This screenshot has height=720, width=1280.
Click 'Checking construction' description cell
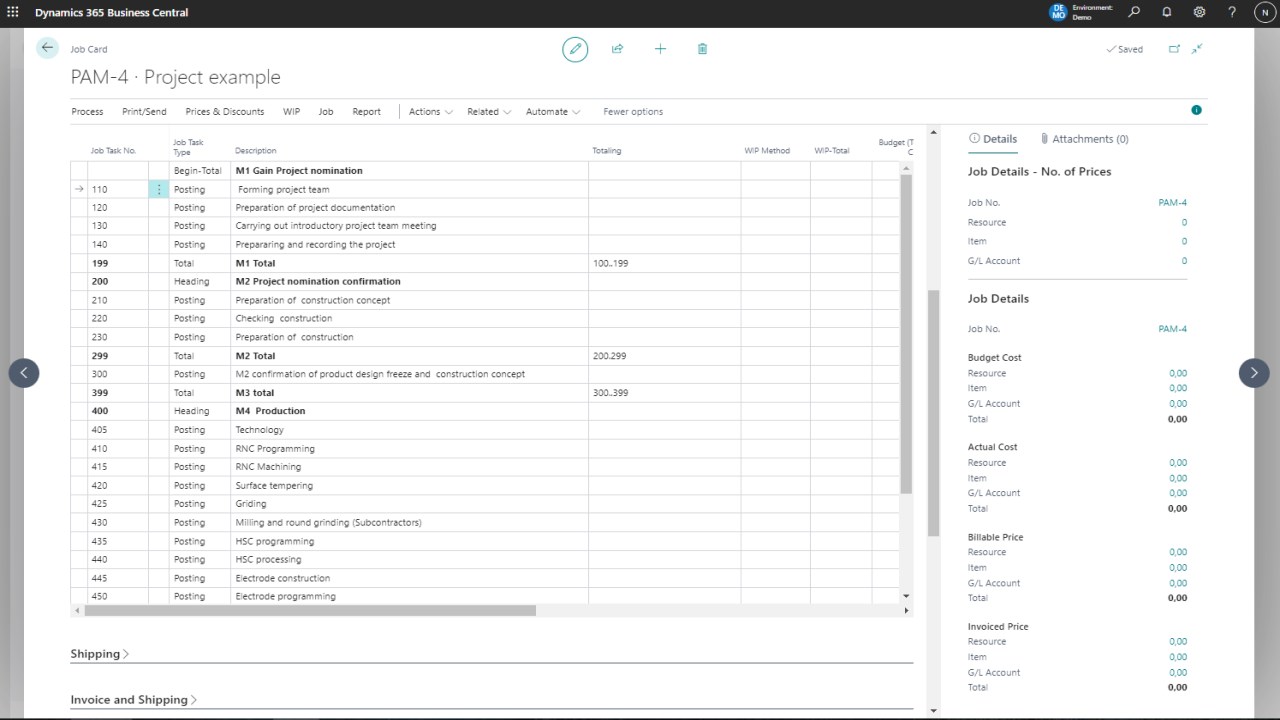click(409, 319)
